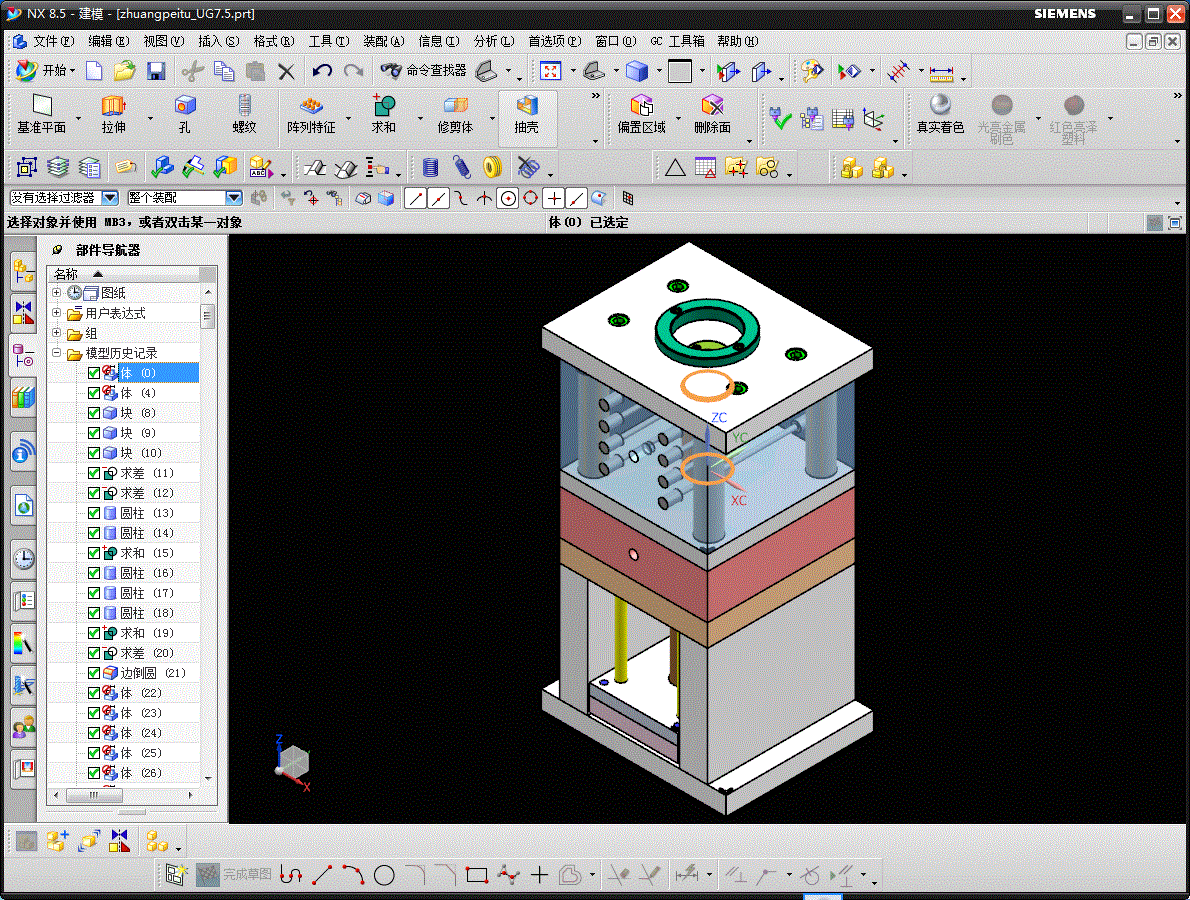Save the part with the floppy disk icon
Screen dimensions: 1190x900
156,71
